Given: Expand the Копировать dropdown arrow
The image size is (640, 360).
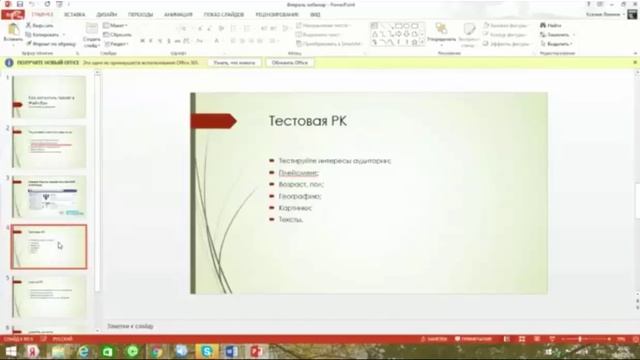Looking at the screenshot, I should (64, 35).
